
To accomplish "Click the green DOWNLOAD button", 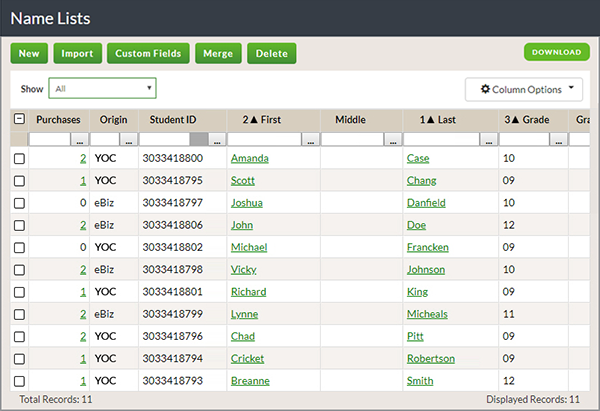I will pyautogui.click(x=556, y=52).
